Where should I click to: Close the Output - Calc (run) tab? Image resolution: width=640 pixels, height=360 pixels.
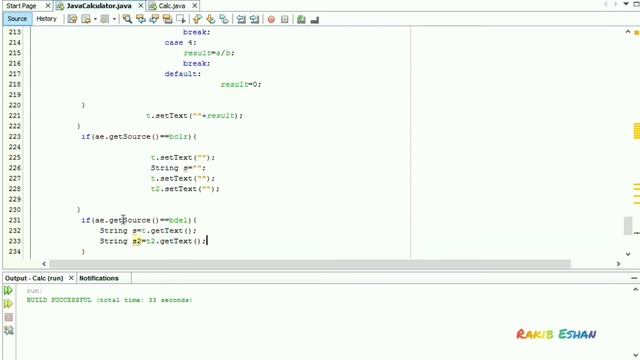pos(71,278)
